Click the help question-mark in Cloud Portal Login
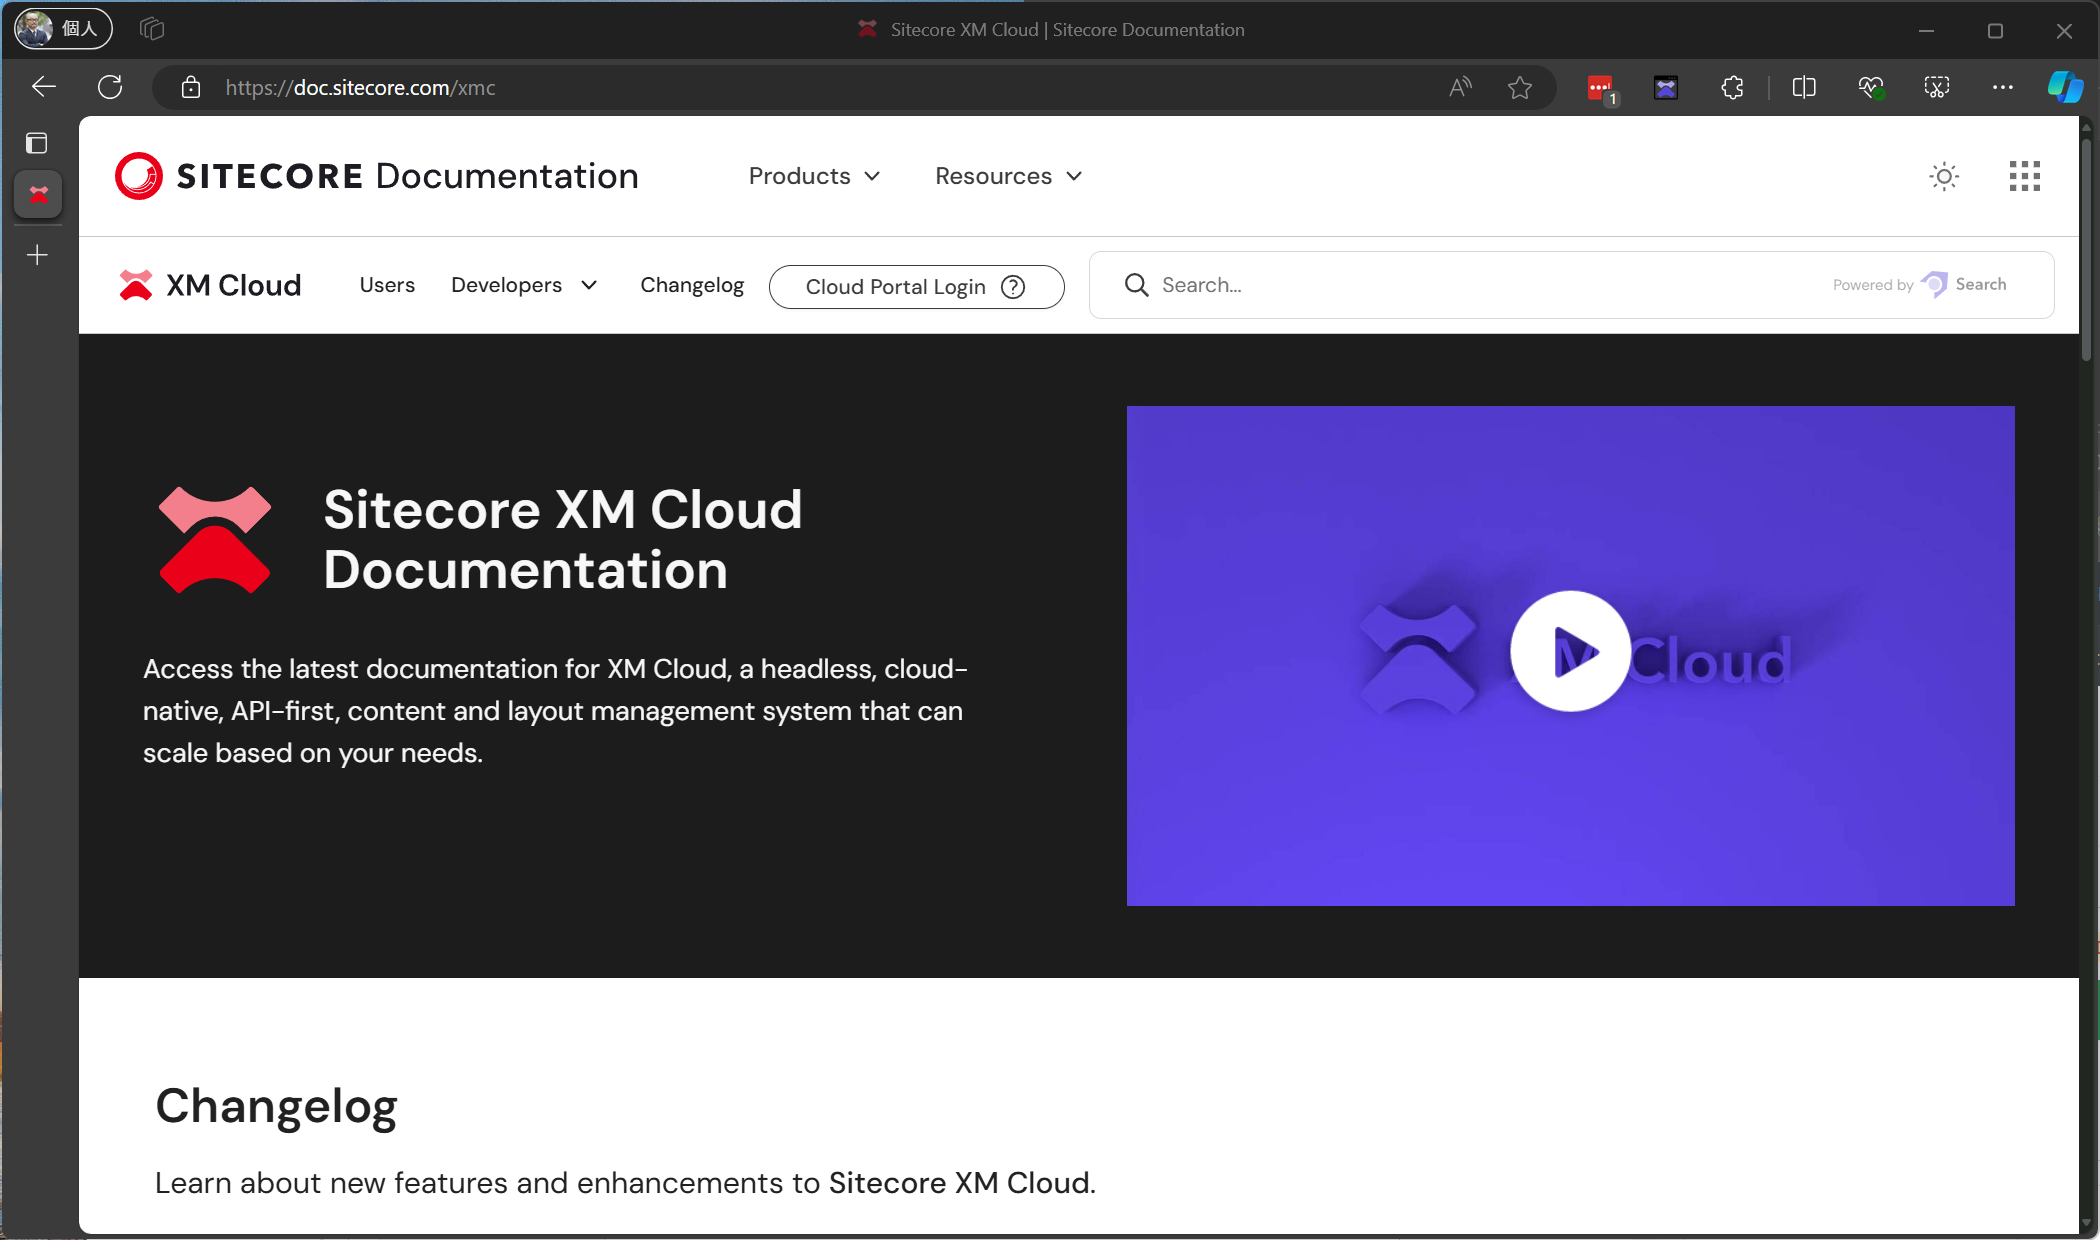The width and height of the screenshot is (2100, 1240). pyautogui.click(x=1013, y=287)
